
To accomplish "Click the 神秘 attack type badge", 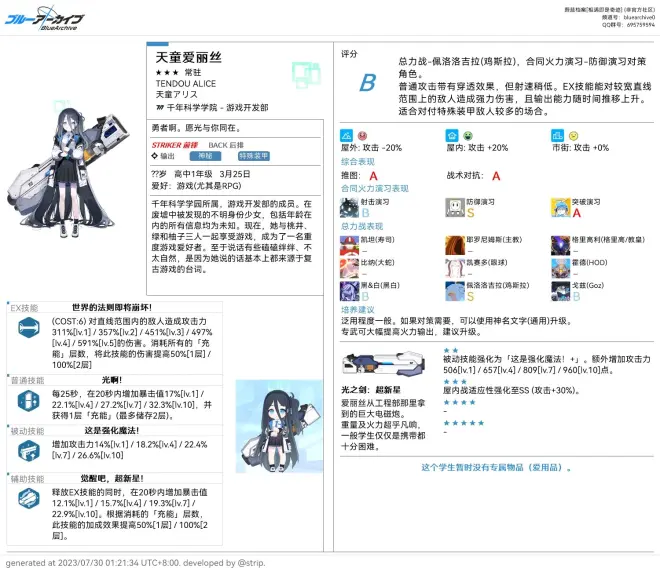I will click(x=206, y=156).
